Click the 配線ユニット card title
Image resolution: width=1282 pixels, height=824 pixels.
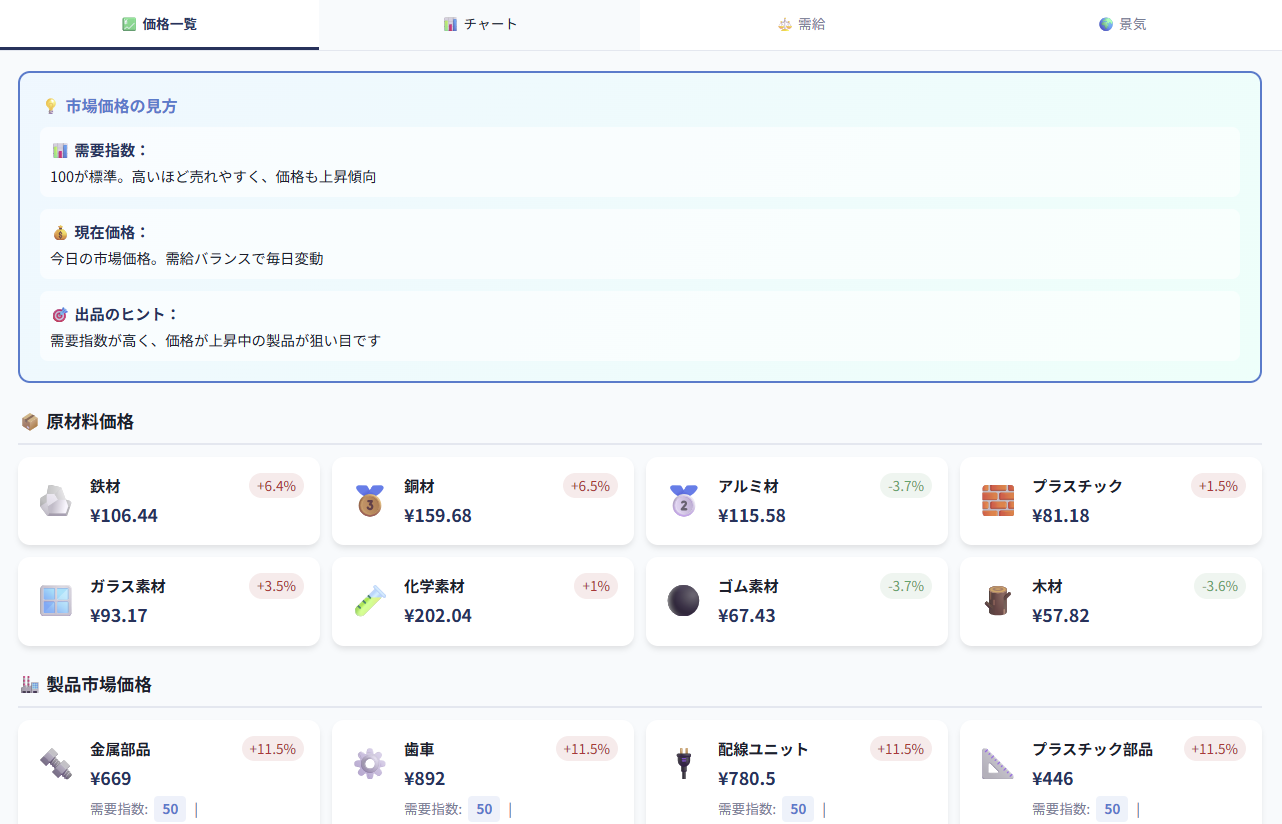(763, 750)
